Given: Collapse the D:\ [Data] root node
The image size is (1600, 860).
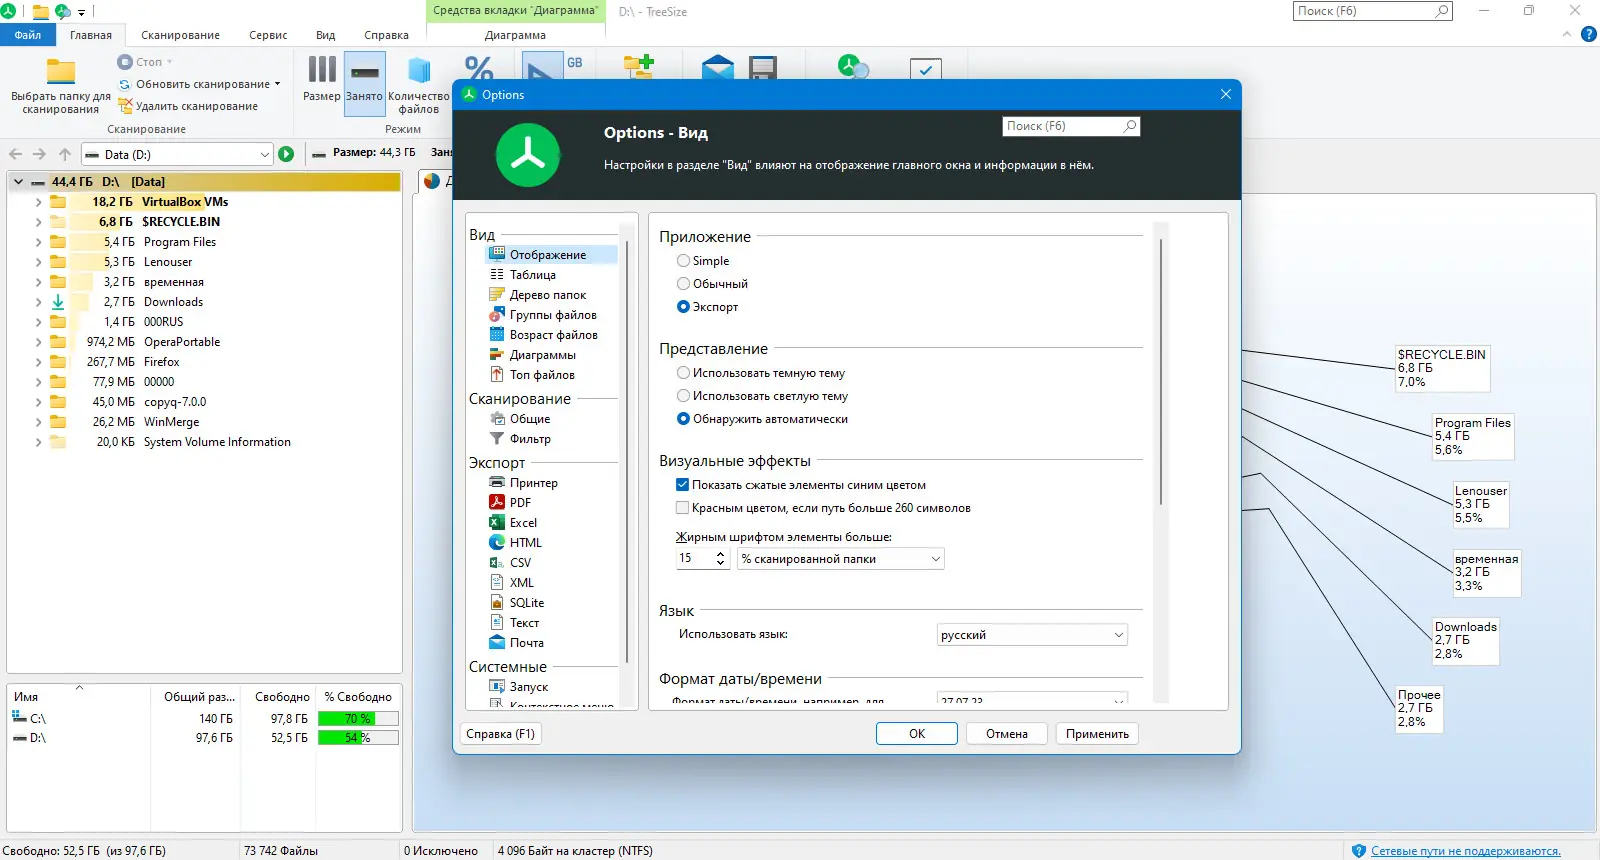Looking at the screenshot, I should 18,182.
